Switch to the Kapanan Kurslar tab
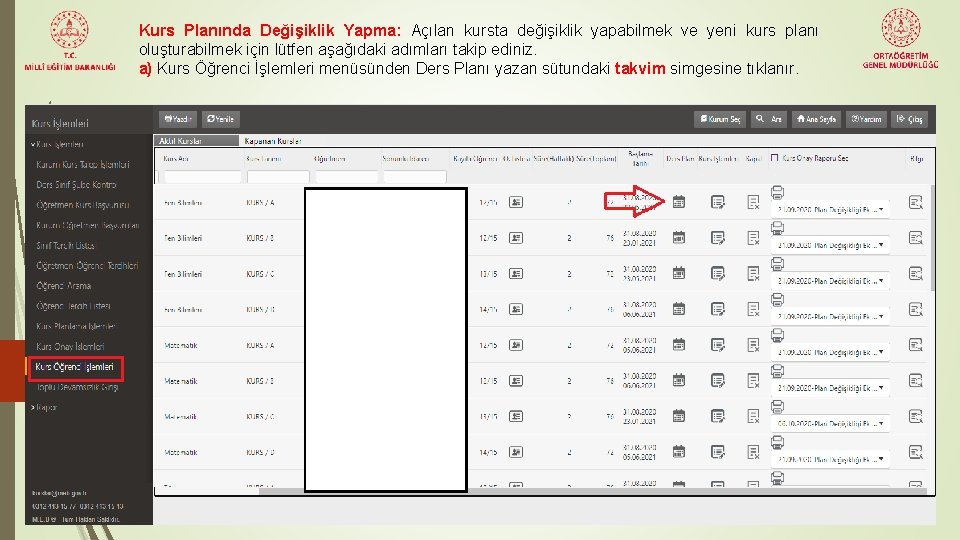Viewport: 960px width, 540px height. click(x=272, y=141)
